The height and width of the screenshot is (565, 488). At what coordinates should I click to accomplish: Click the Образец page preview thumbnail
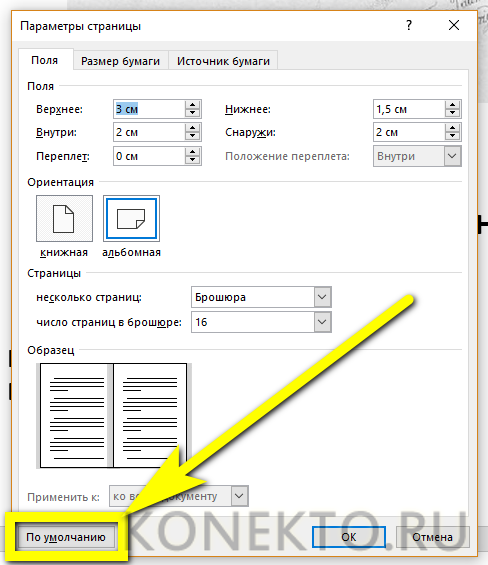tap(114, 415)
